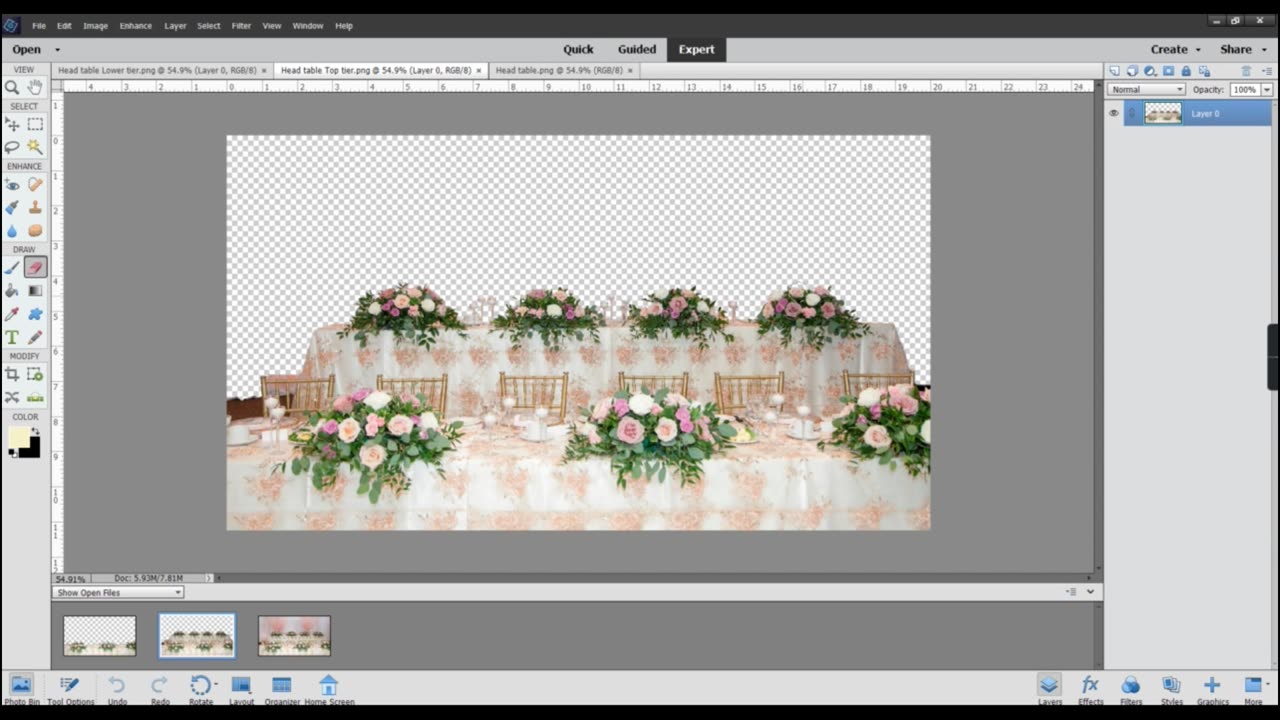Create a new group in Layers panel
Viewport: 1280px width, 720px height.
(1132, 71)
